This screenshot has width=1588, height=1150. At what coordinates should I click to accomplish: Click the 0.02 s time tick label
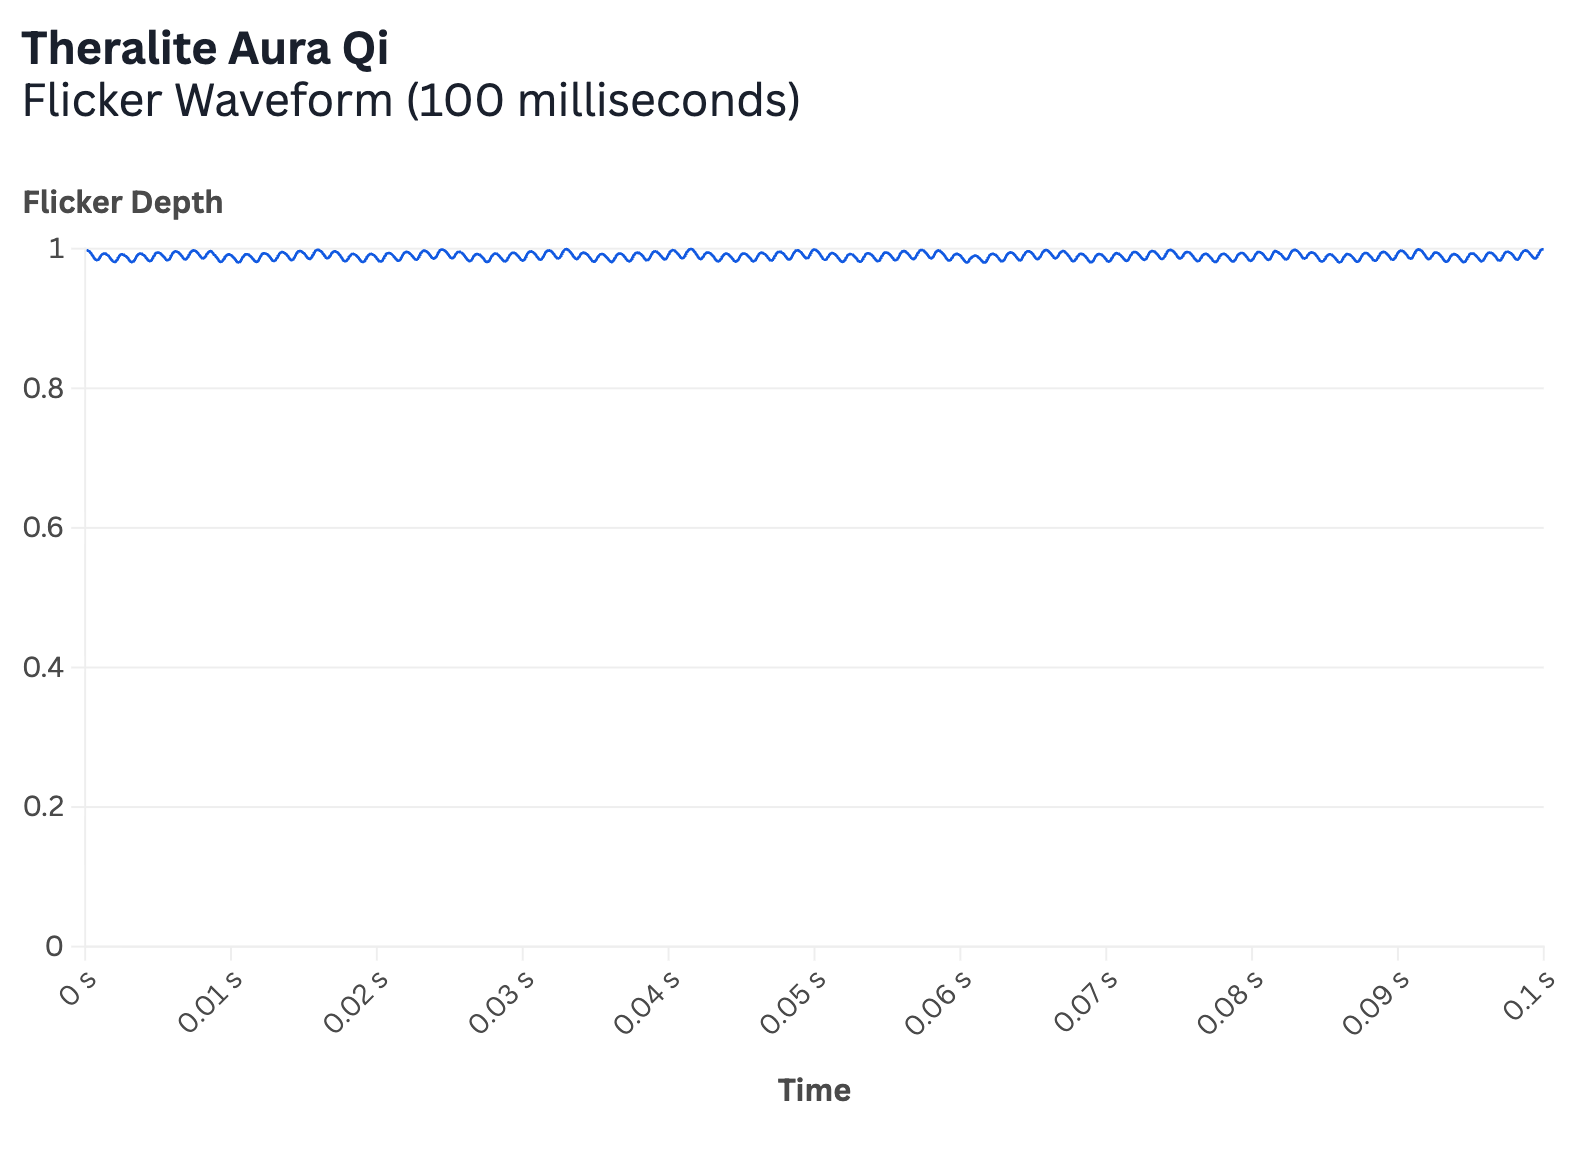[x=356, y=1001]
